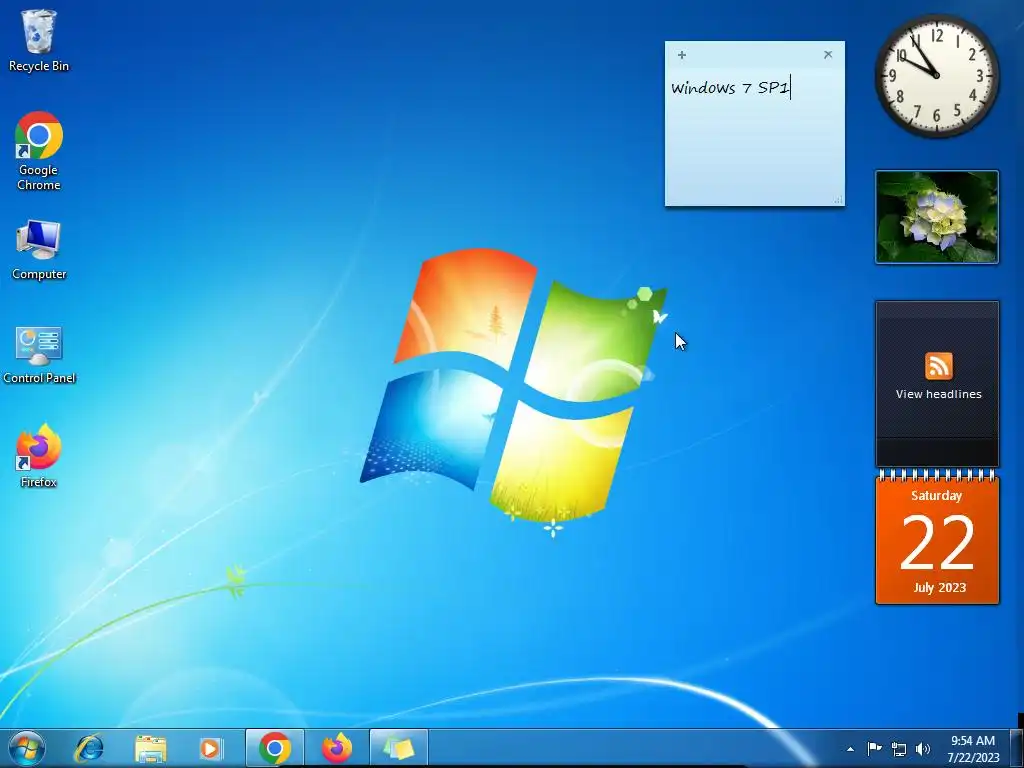Screen dimensions: 1024x768
Task: Click Show desktop strip at taskbar end
Action: coord(1017,749)
